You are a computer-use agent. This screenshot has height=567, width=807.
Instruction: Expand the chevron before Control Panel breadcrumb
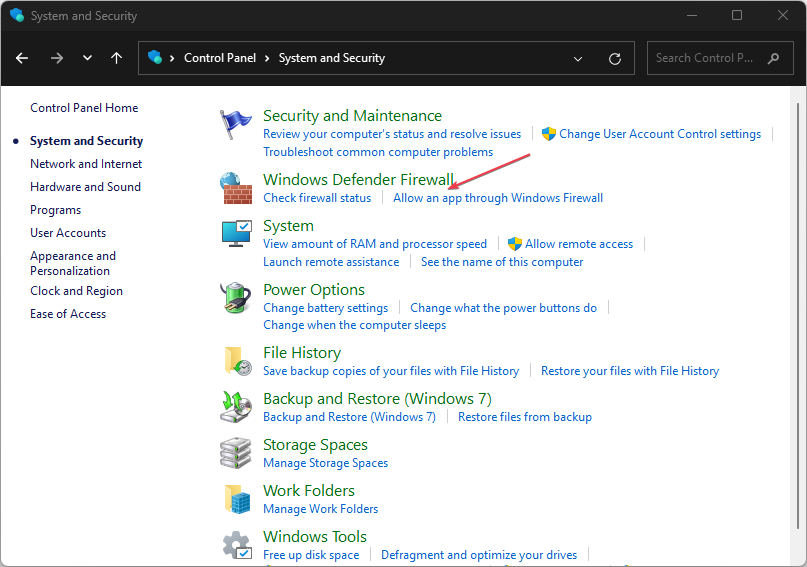(x=172, y=58)
